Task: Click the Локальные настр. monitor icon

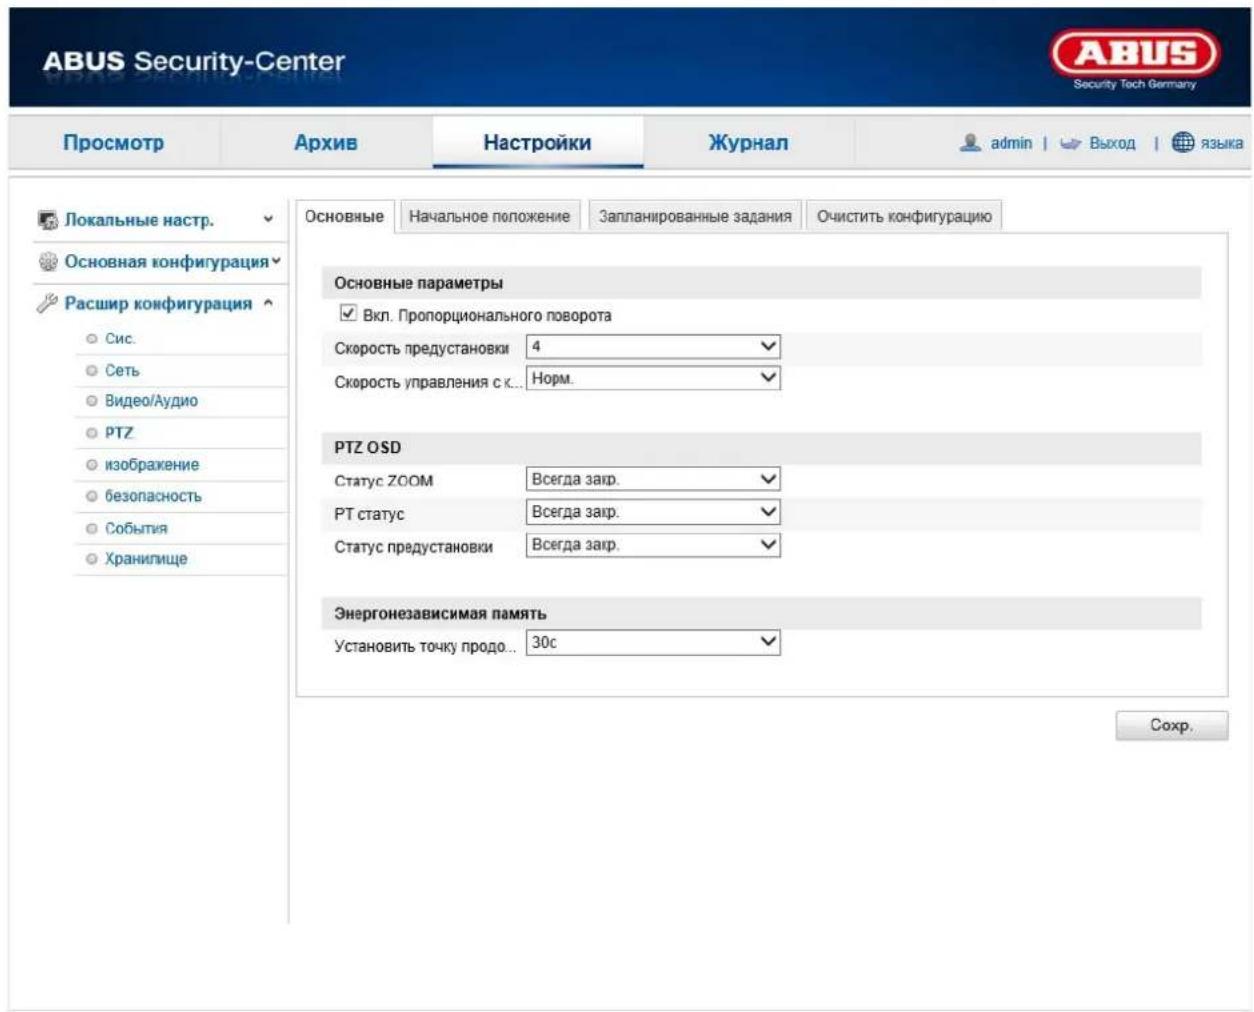Action: pyautogui.click(x=47, y=220)
